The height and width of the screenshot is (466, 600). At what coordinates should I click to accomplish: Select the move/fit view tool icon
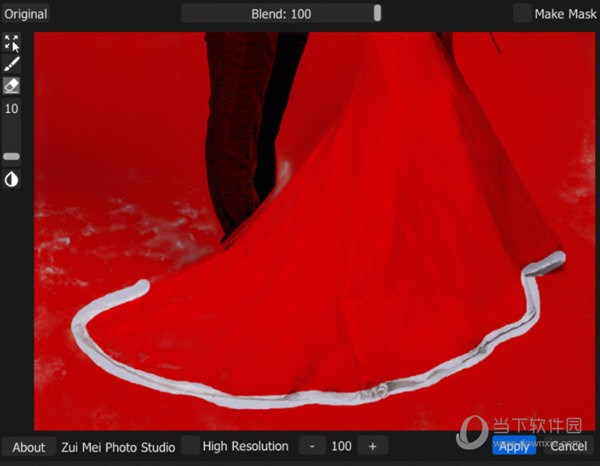11,43
